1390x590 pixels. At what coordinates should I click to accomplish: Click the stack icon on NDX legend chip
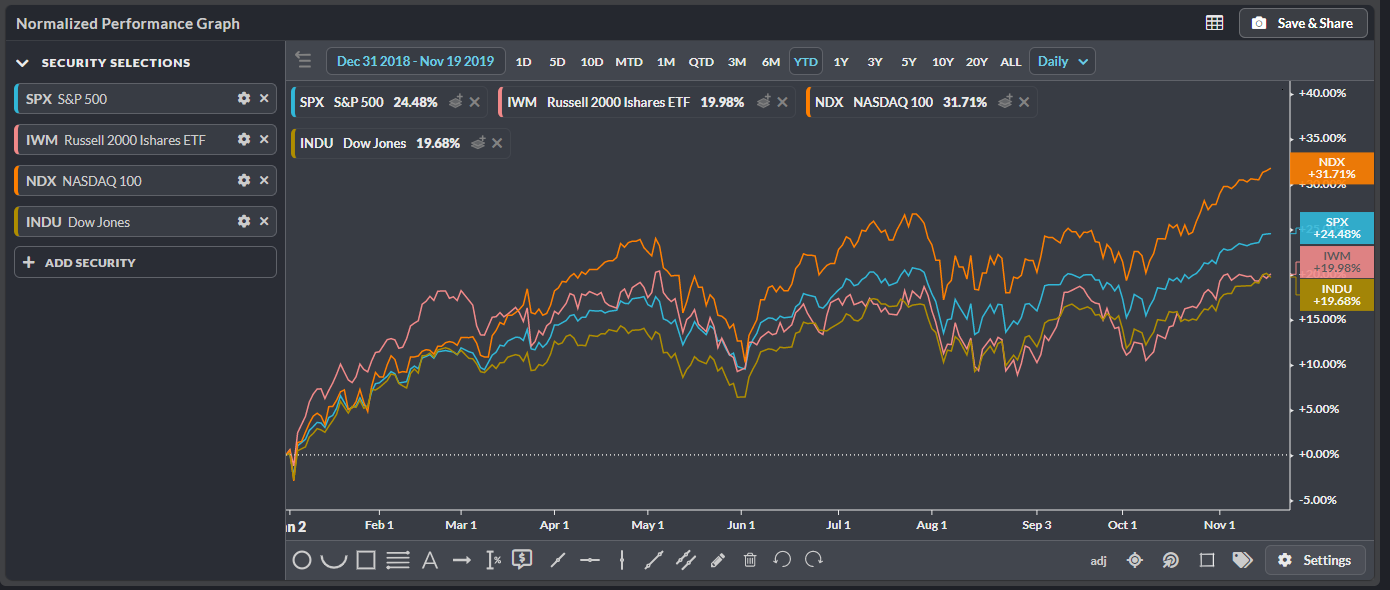1007,101
